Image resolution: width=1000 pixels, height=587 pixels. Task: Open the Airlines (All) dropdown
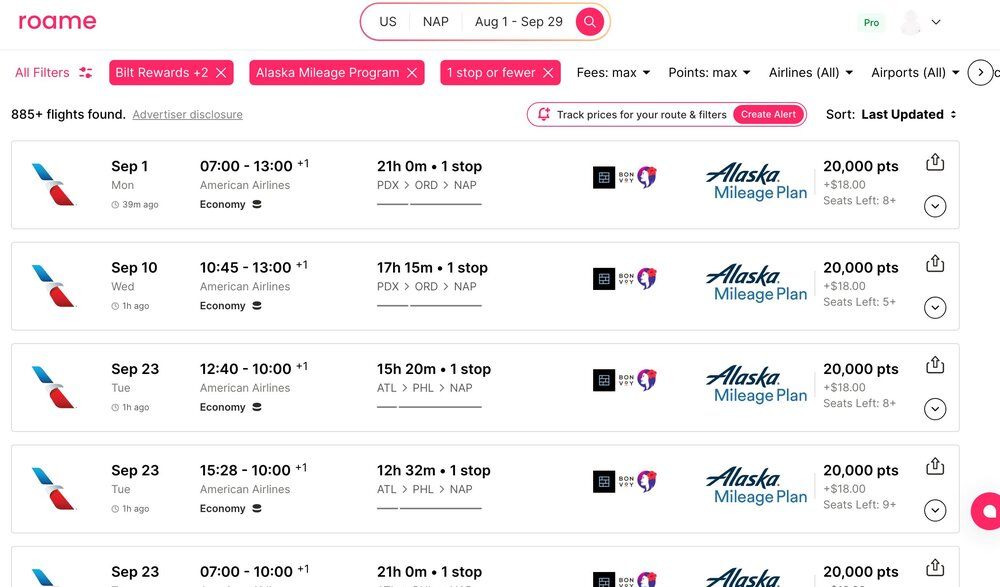810,73
